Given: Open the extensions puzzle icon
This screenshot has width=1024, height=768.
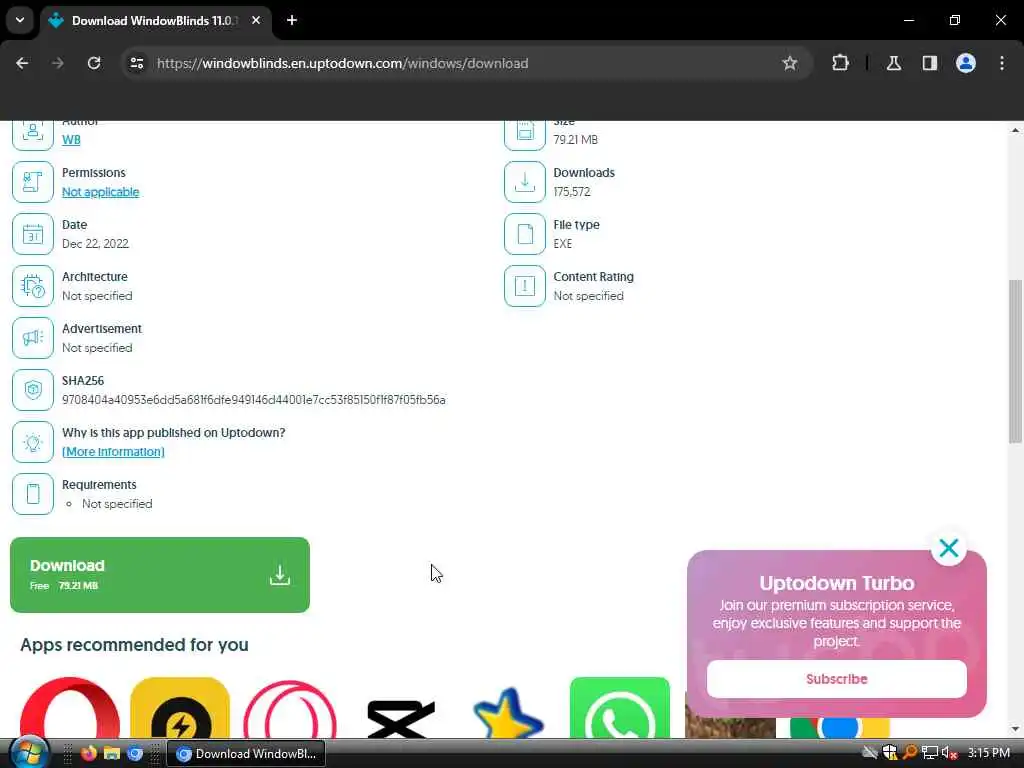Looking at the screenshot, I should [840, 63].
